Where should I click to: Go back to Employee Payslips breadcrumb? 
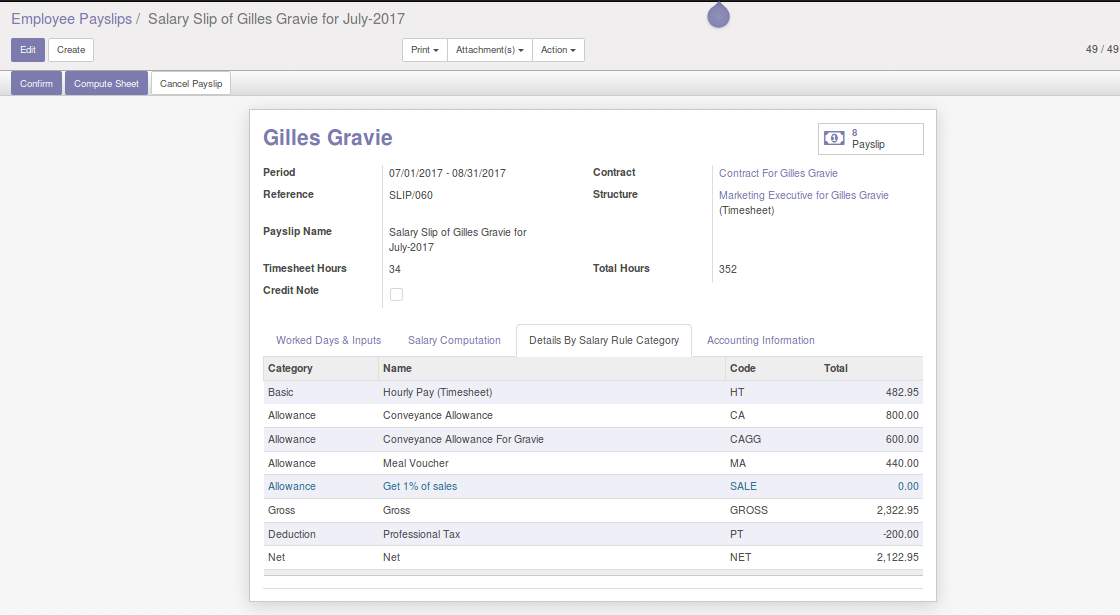click(71, 19)
